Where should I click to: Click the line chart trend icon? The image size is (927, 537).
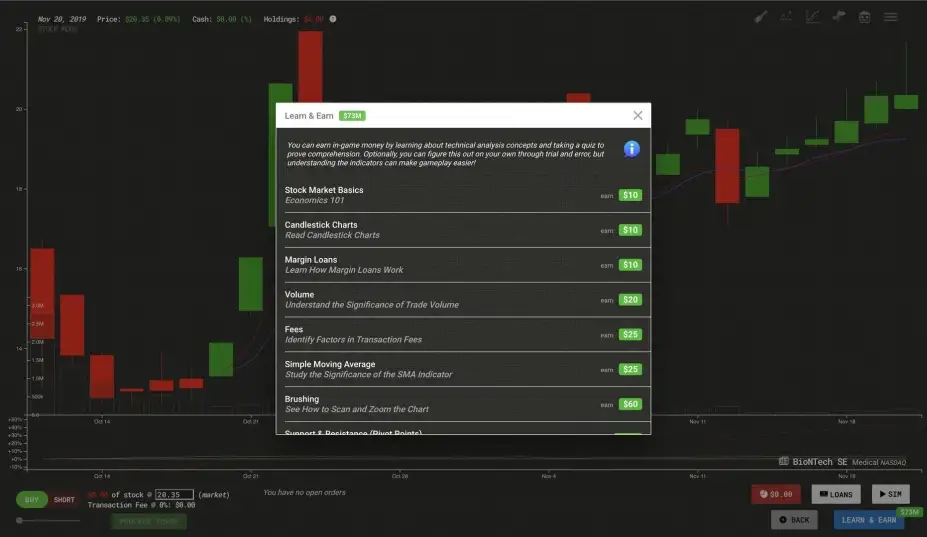(812, 17)
